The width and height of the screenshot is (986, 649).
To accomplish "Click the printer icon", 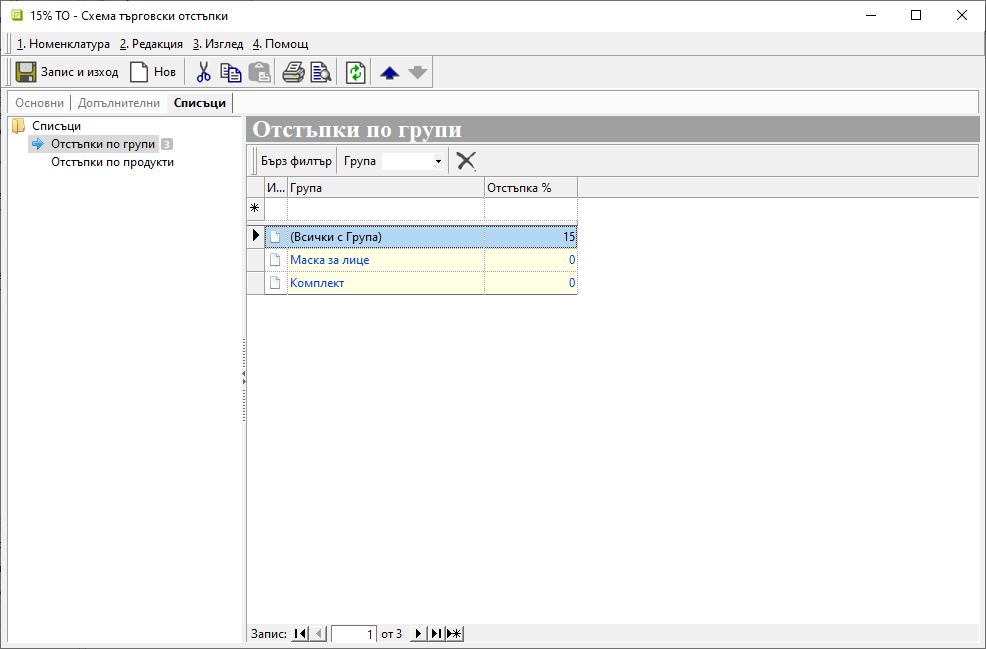I will (x=293, y=72).
